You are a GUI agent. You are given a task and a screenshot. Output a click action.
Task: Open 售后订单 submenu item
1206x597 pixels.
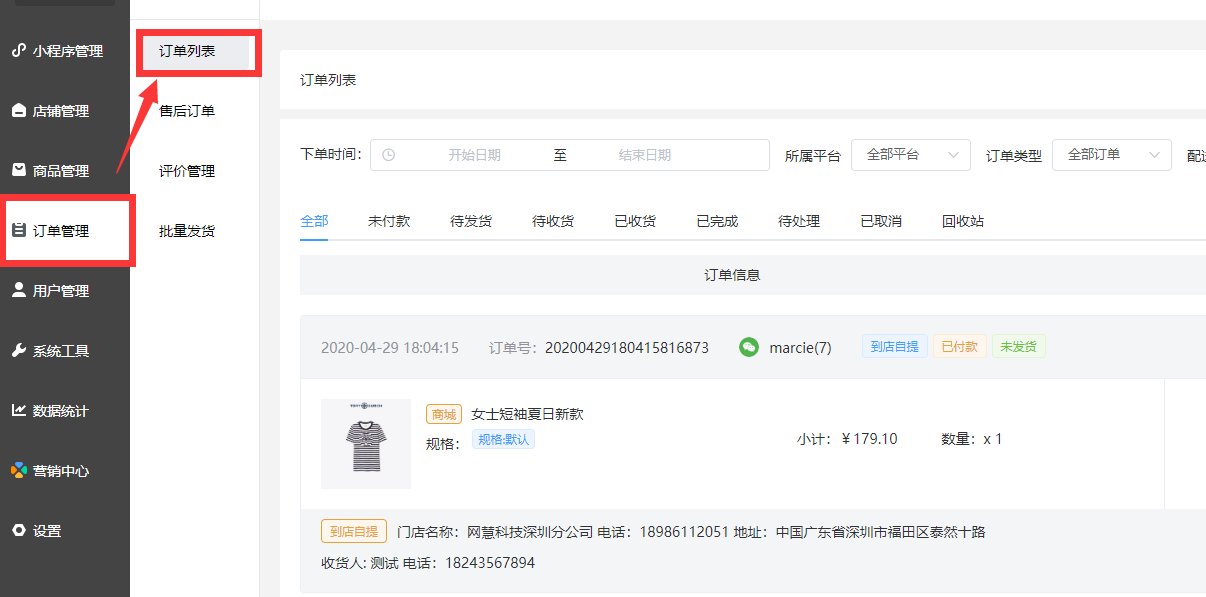click(x=187, y=111)
